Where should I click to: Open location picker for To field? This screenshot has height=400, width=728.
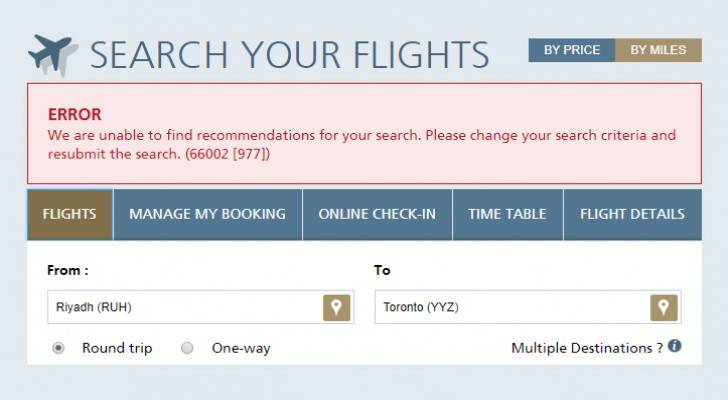[x=664, y=308]
